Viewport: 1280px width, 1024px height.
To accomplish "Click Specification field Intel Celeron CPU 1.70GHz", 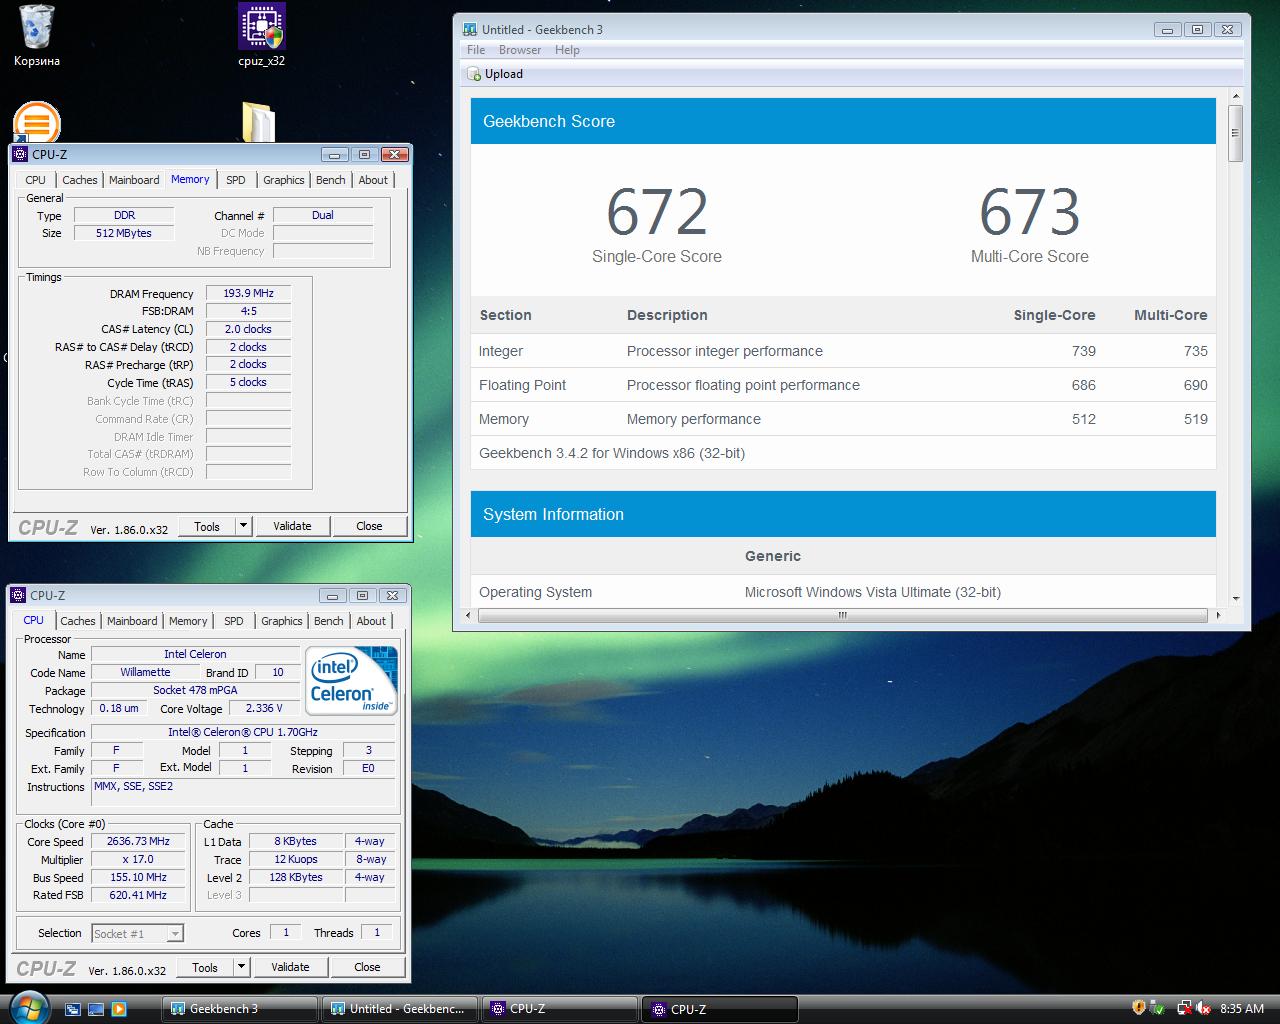I will tap(243, 732).
